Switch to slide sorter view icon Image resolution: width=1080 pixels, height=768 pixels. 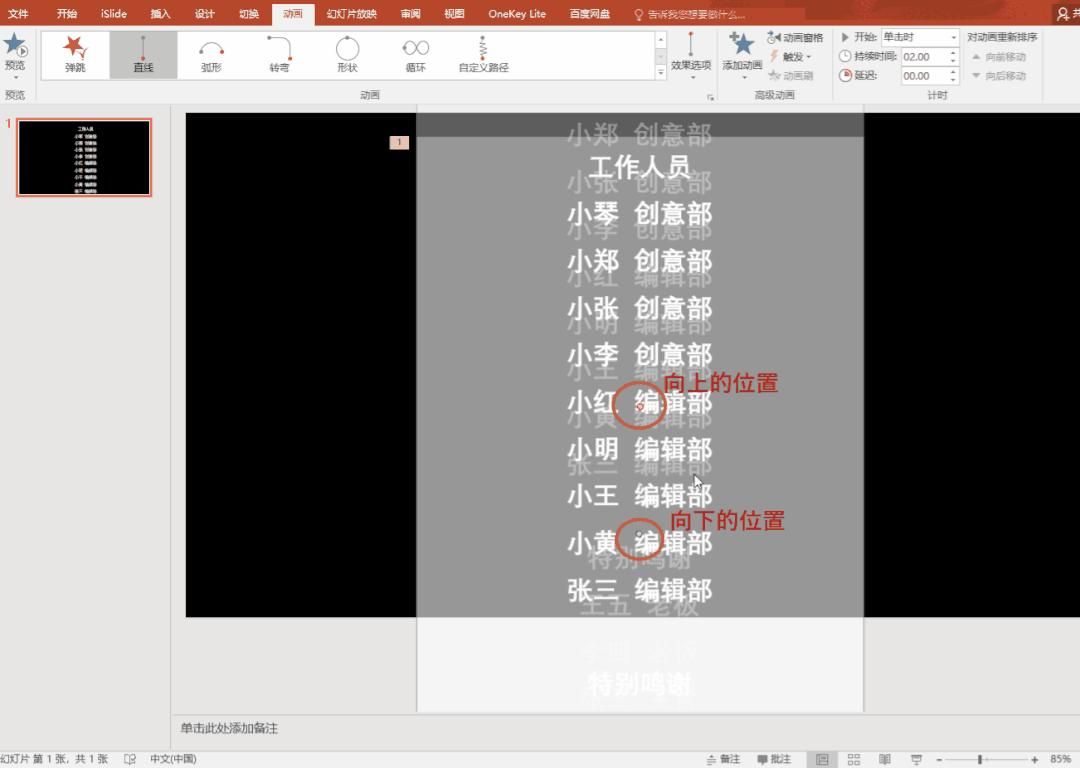(x=855, y=758)
